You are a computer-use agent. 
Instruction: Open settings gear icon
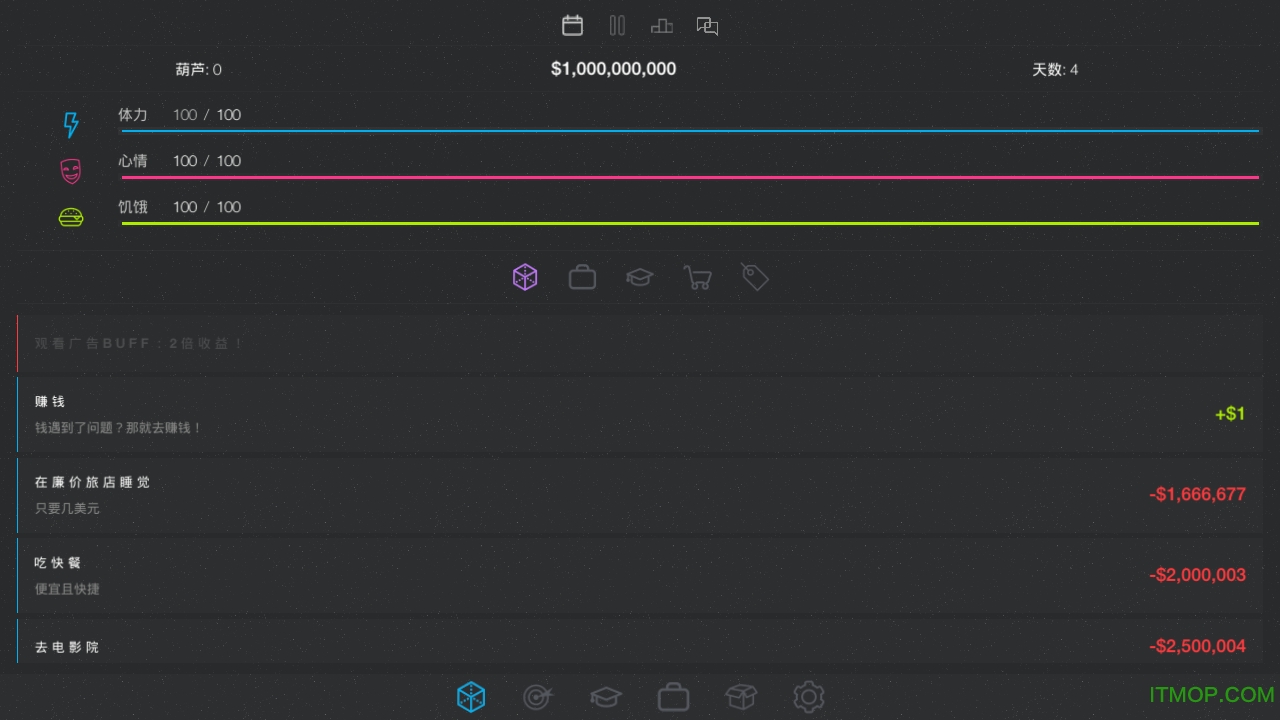point(808,696)
